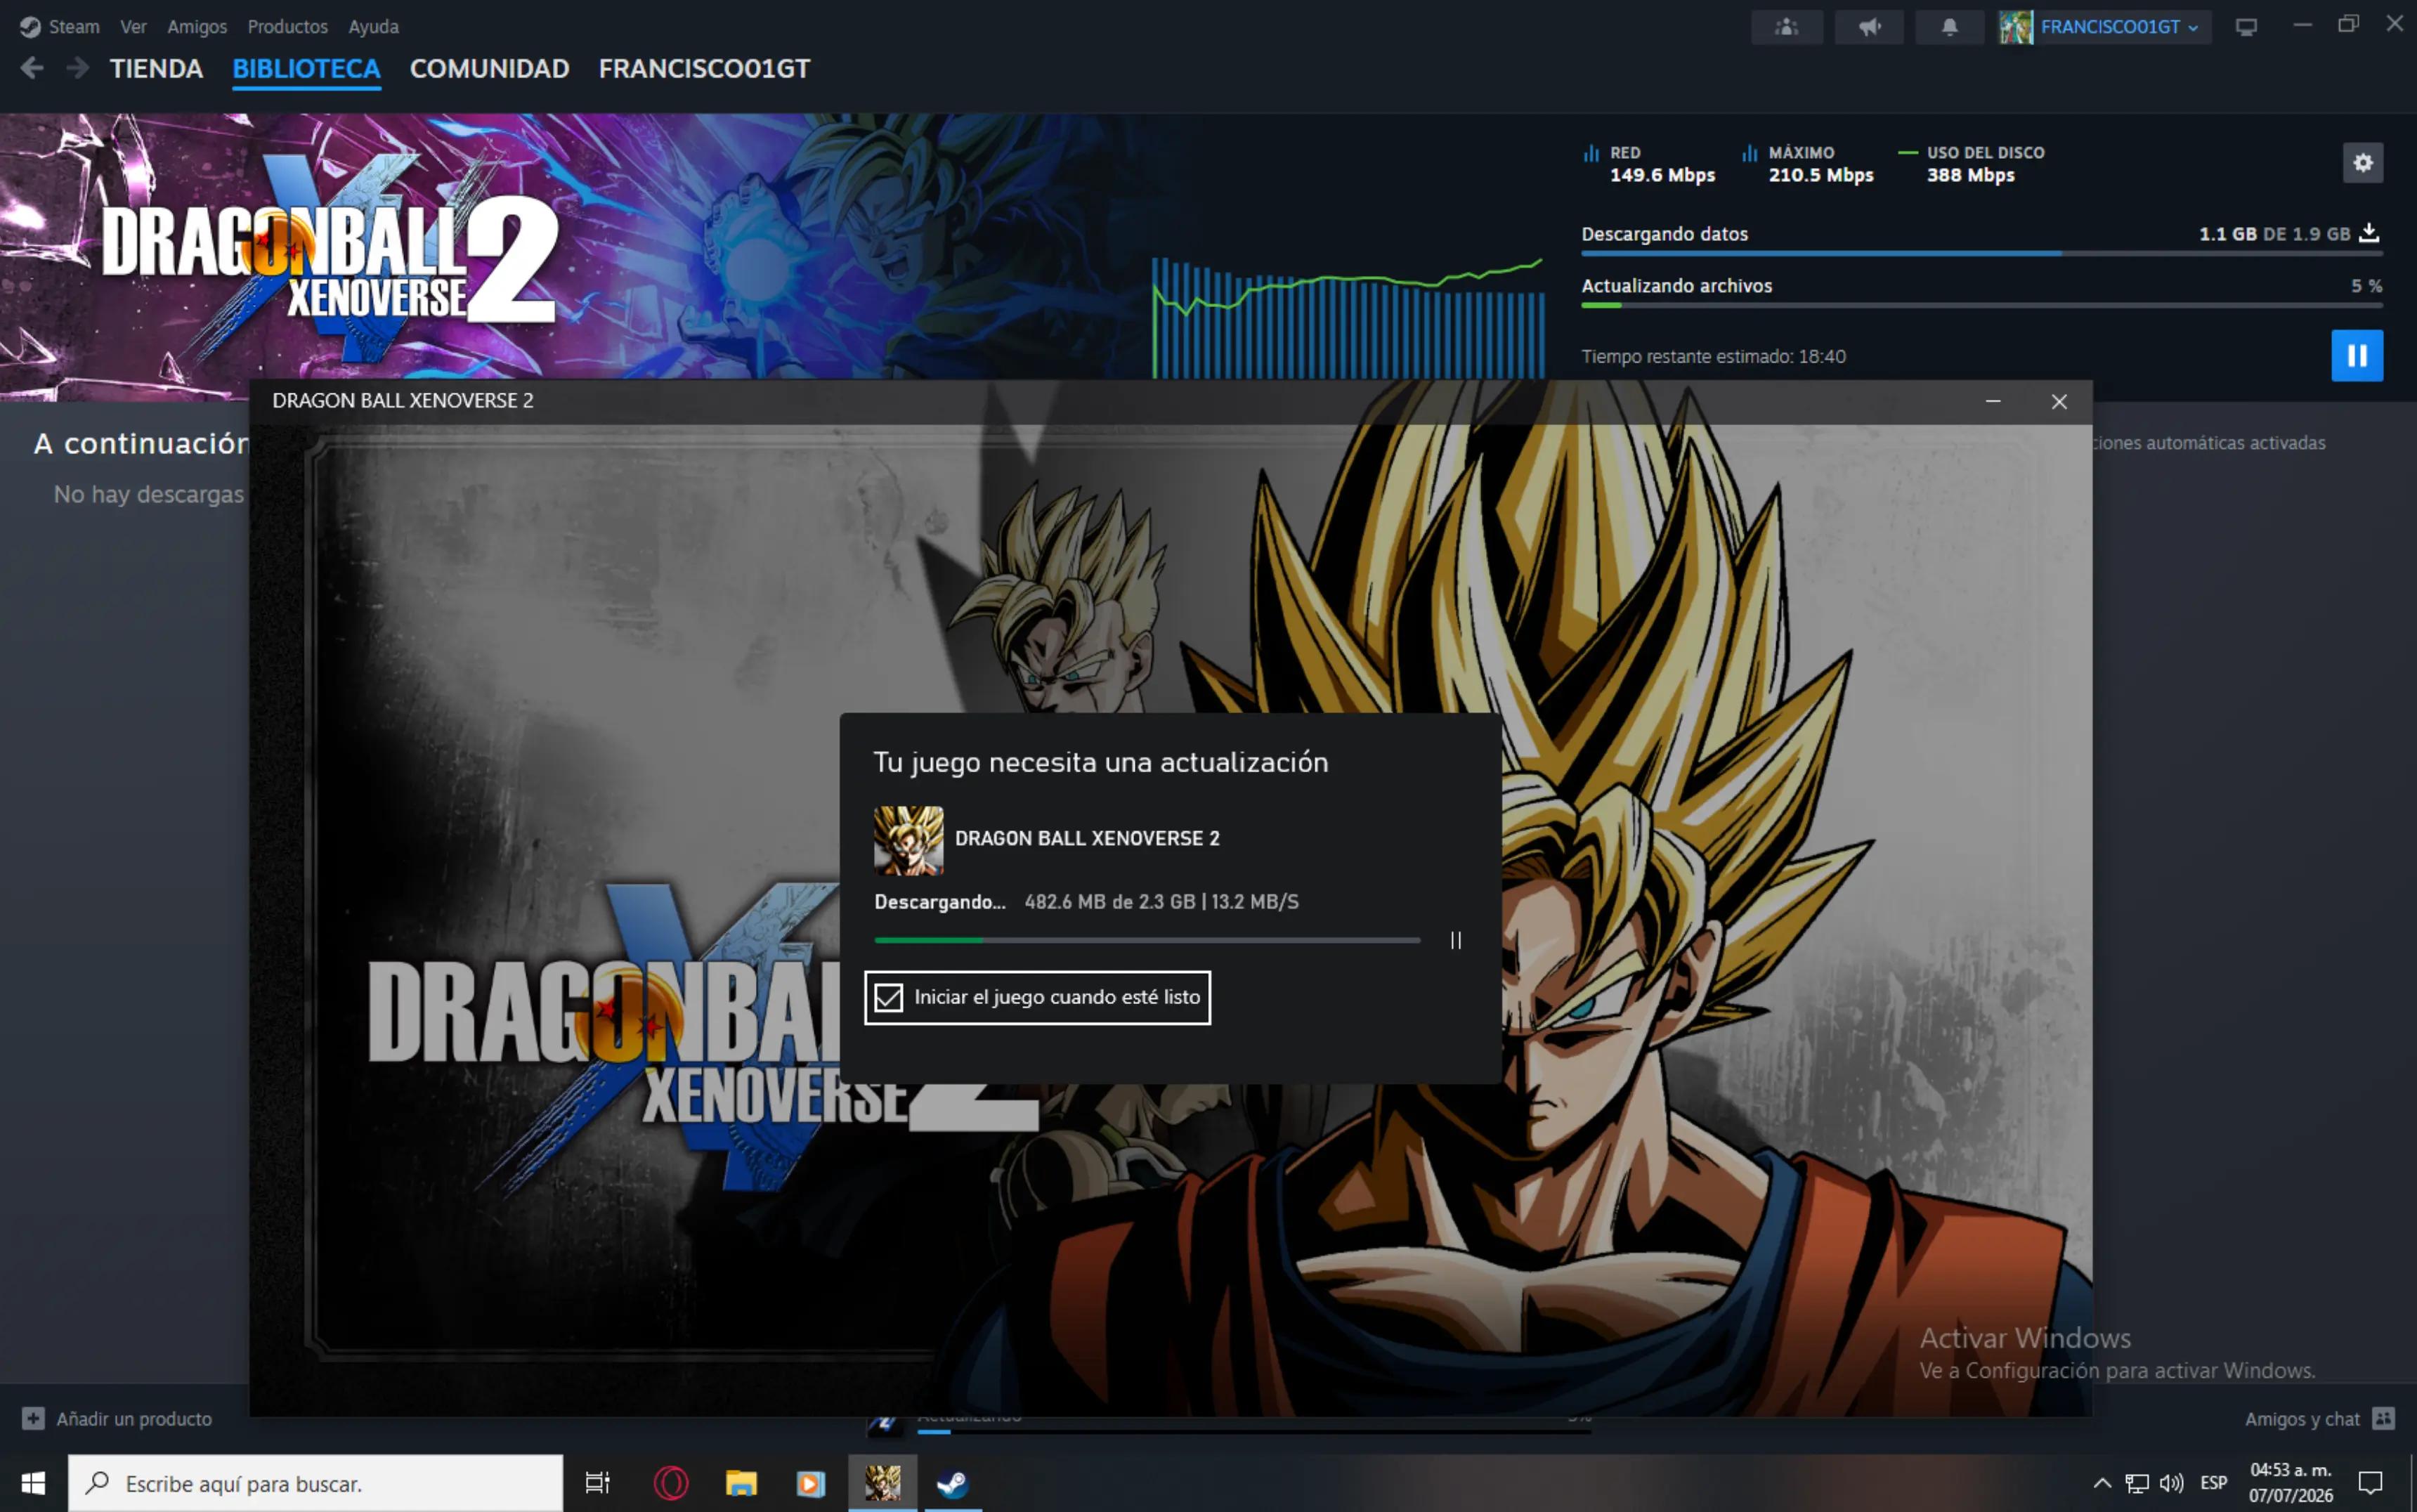Image resolution: width=2417 pixels, height=1512 pixels.
Task: Open the Windows Start menu
Action: pos(33,1483)
